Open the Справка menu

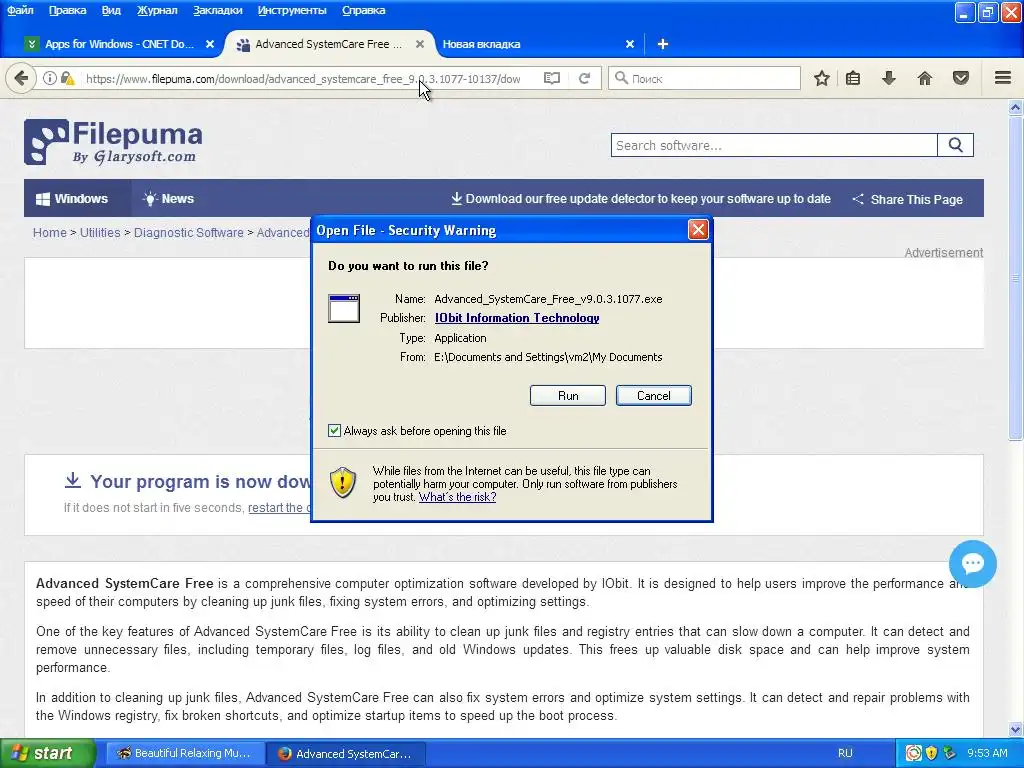click(x=364, y=10)
